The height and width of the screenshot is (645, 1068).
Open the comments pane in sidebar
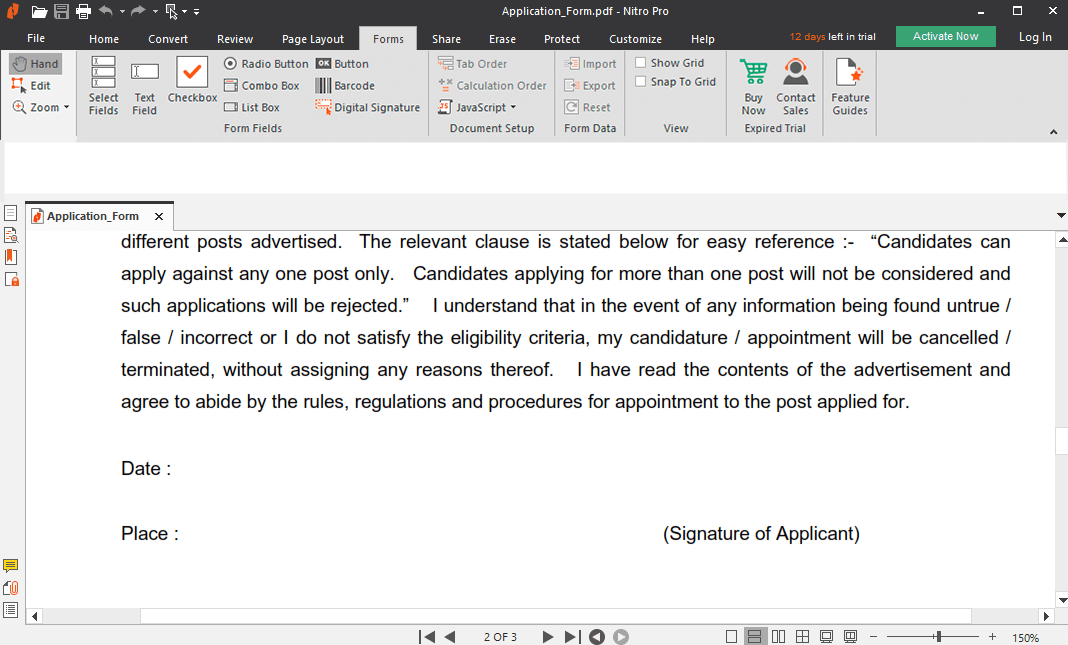(11, 566)
